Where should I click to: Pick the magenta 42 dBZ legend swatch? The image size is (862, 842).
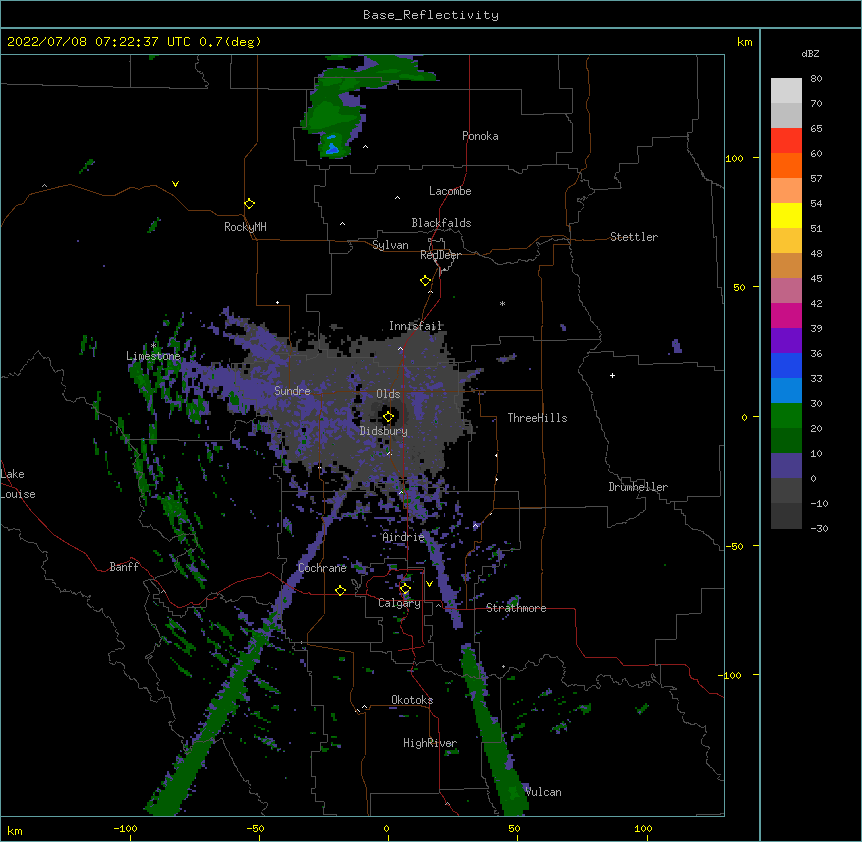(786, 315)
